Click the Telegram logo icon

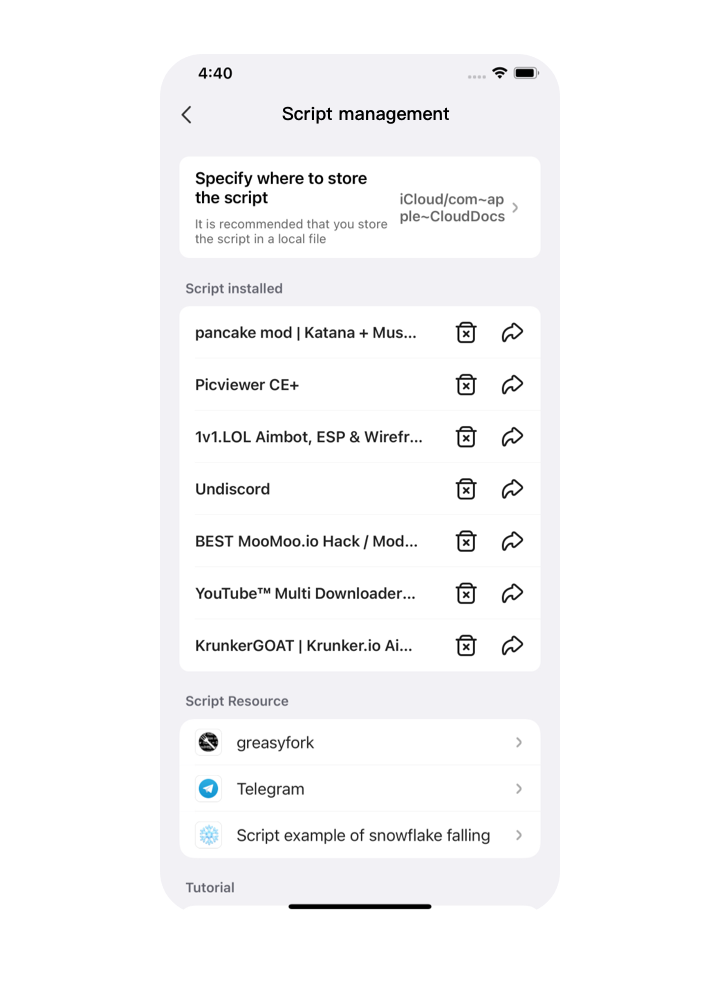[x=209, y=789]
